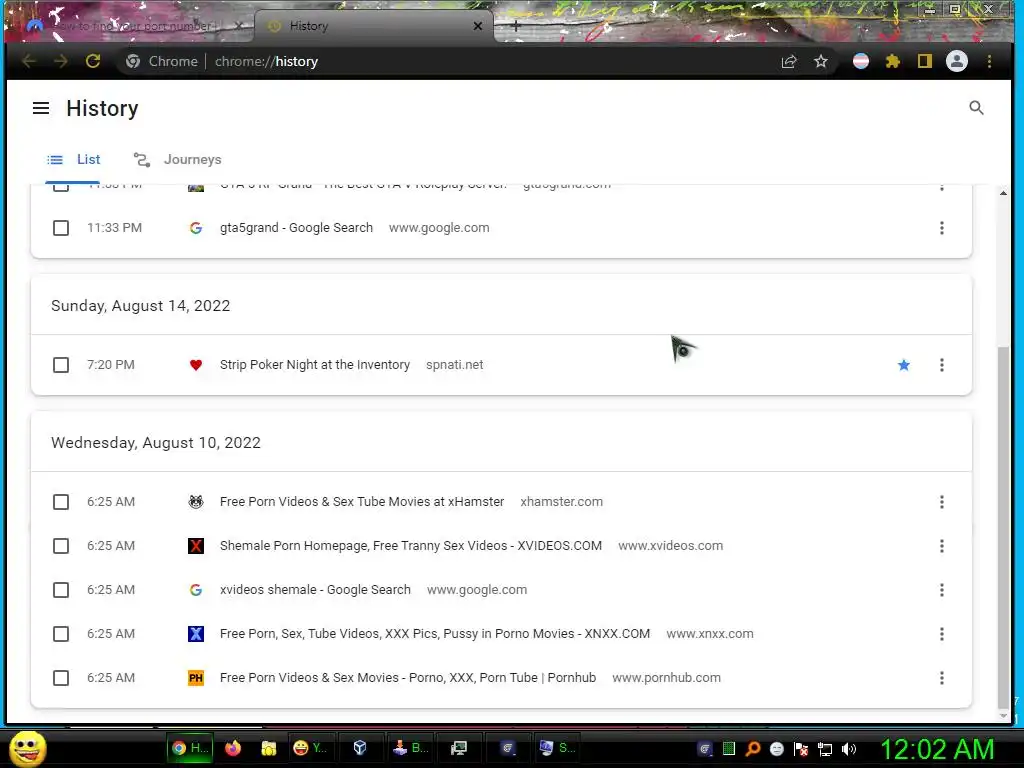
Task: Open actions menu for www.pornhub.com row
Action: pyautogui.click(x=942, y=678)
